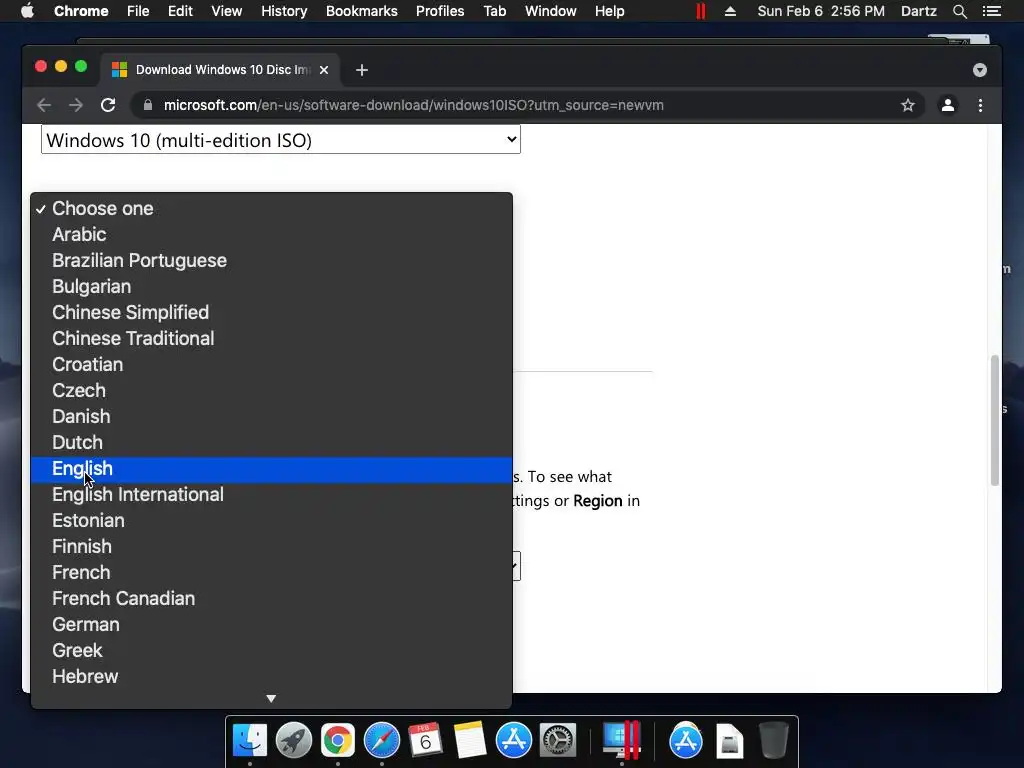Image resolution: width=1024 pixels, height=768 pixels.
Task: Open the Apple menu
Action: pos(27,11)
